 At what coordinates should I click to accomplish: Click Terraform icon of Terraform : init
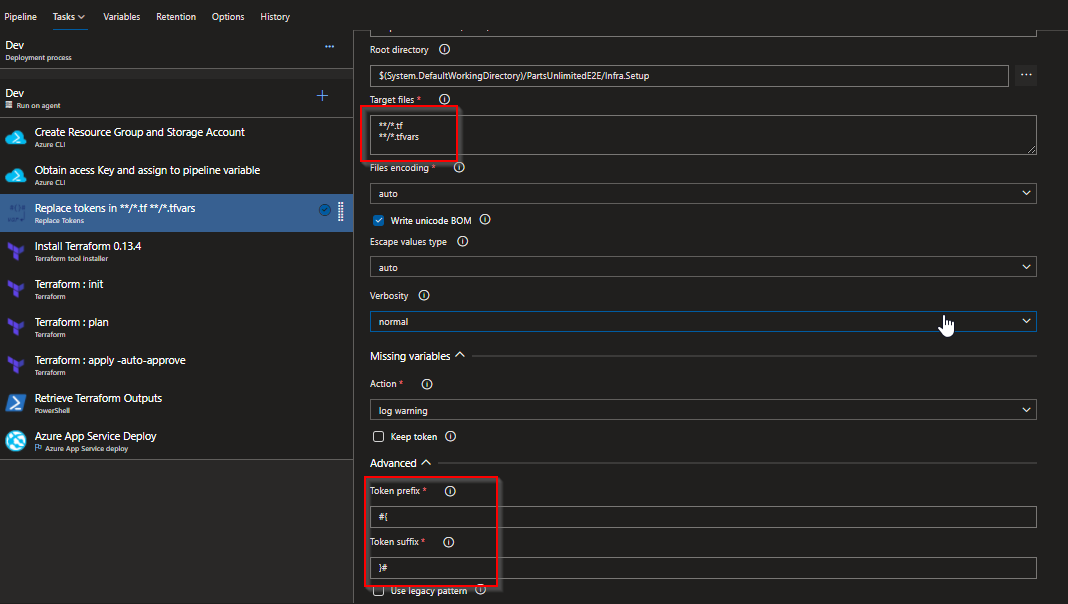(16, 289)
